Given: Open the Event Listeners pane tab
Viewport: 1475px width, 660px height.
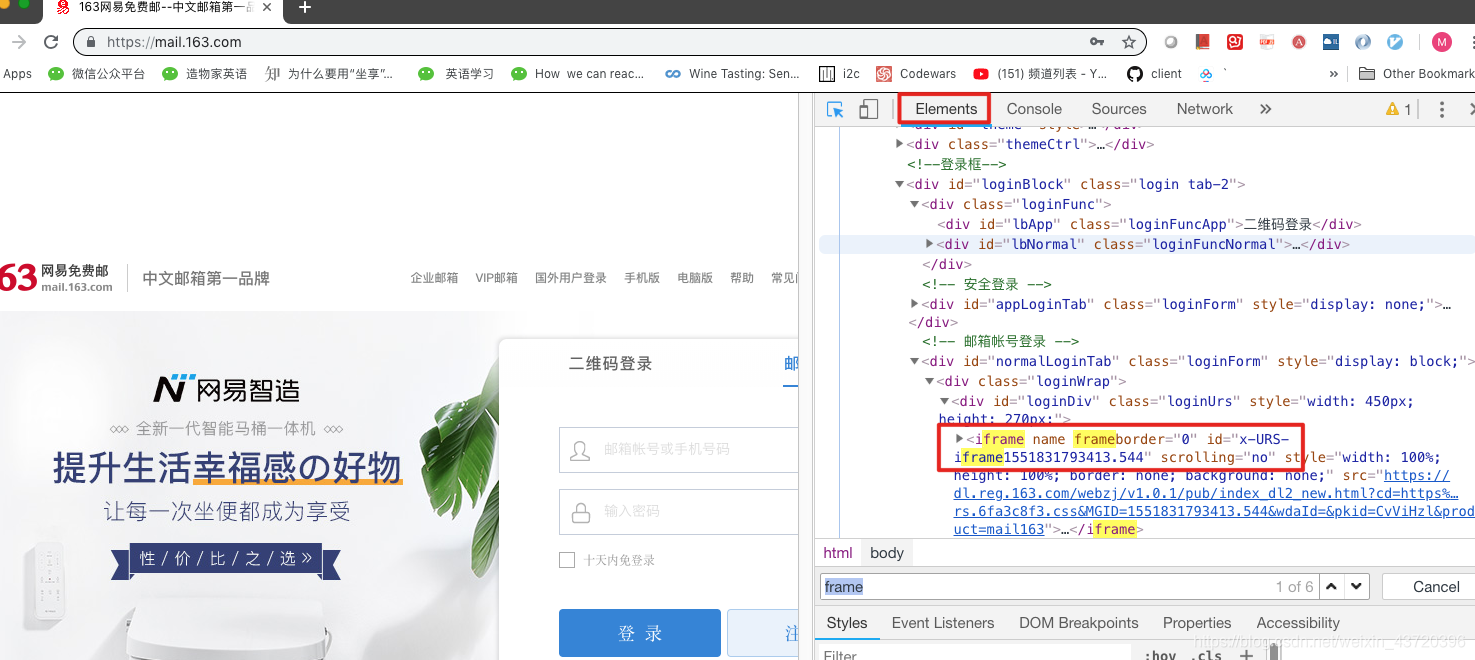Looking at the screenshot, I should point(943,623).
